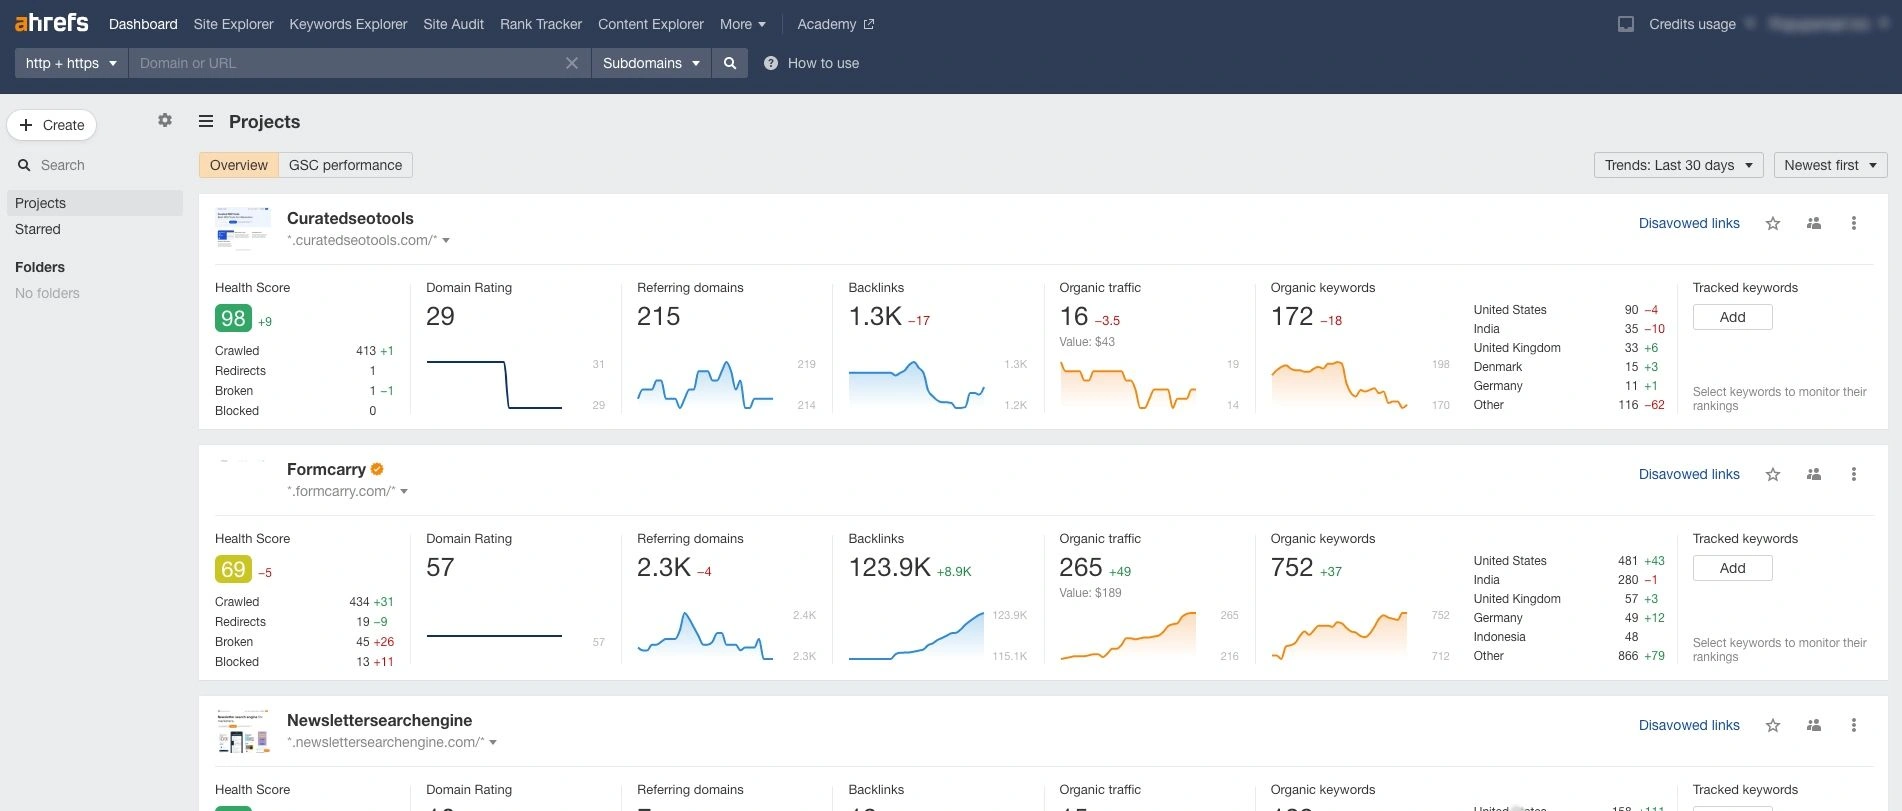The height and width of the screenshot is (811, 1902).
Task: Open sharing for Curatedseotools project
Action: [1814, 223]
